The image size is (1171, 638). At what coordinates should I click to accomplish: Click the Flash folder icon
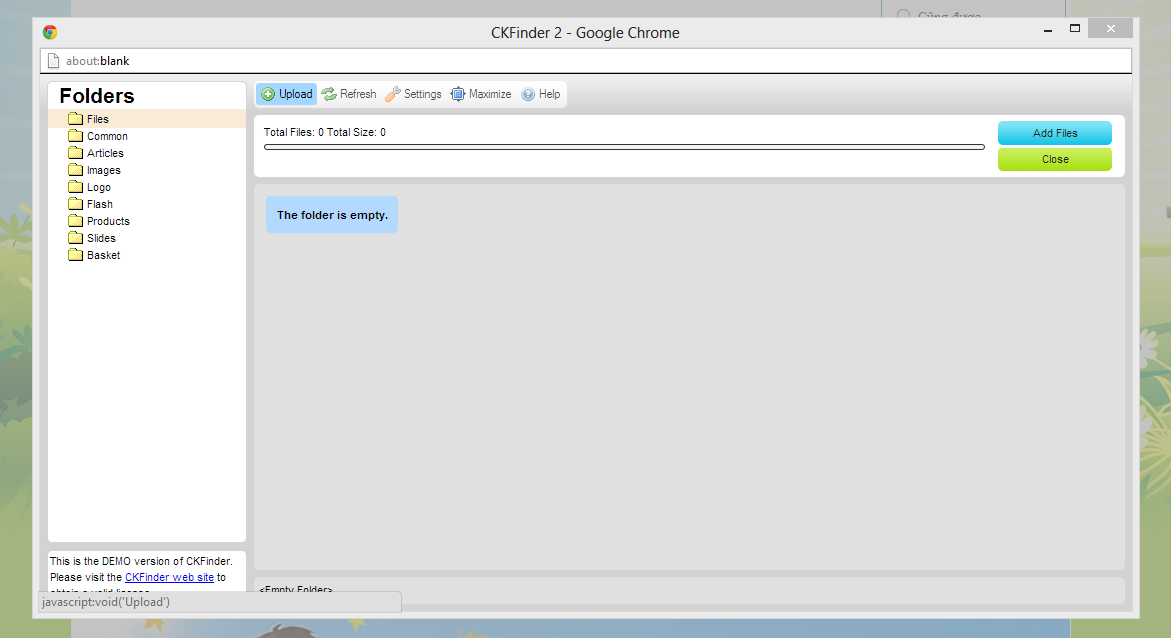coord(75,204)
